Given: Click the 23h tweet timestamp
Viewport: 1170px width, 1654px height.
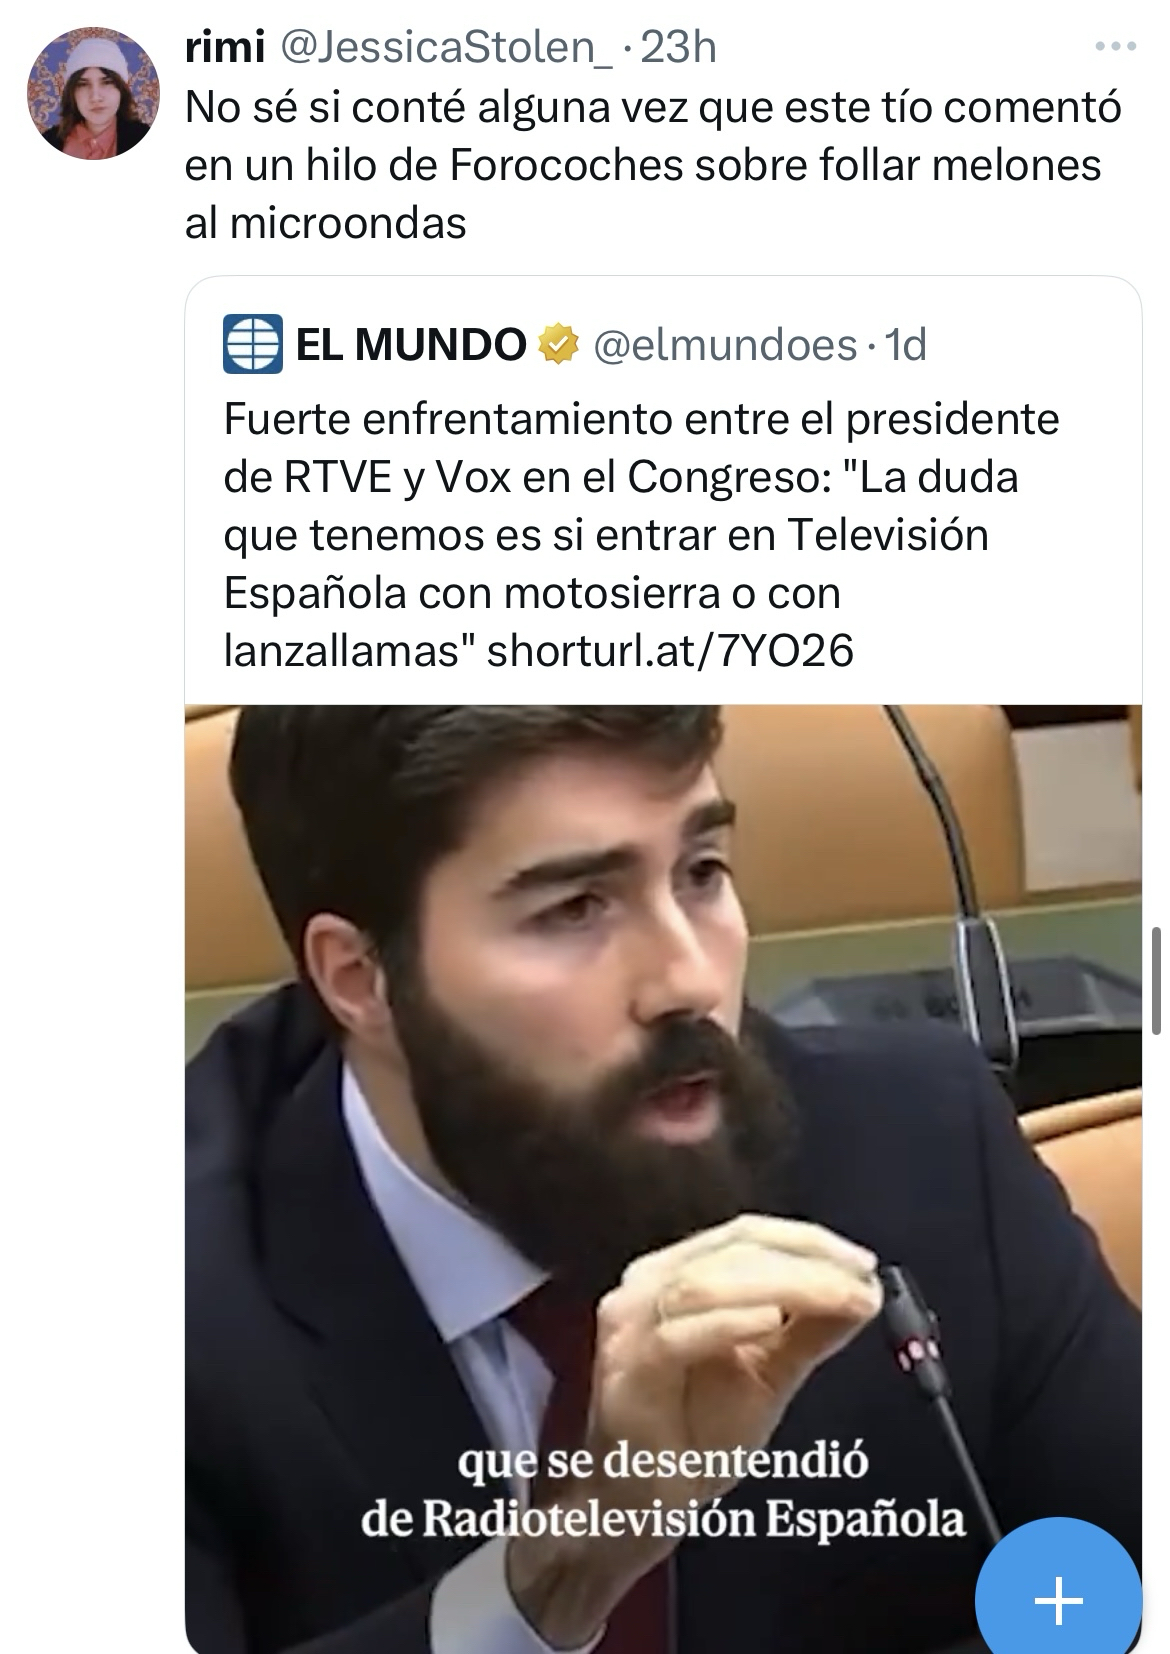Looking at the screenshot, I should [677, 47].
